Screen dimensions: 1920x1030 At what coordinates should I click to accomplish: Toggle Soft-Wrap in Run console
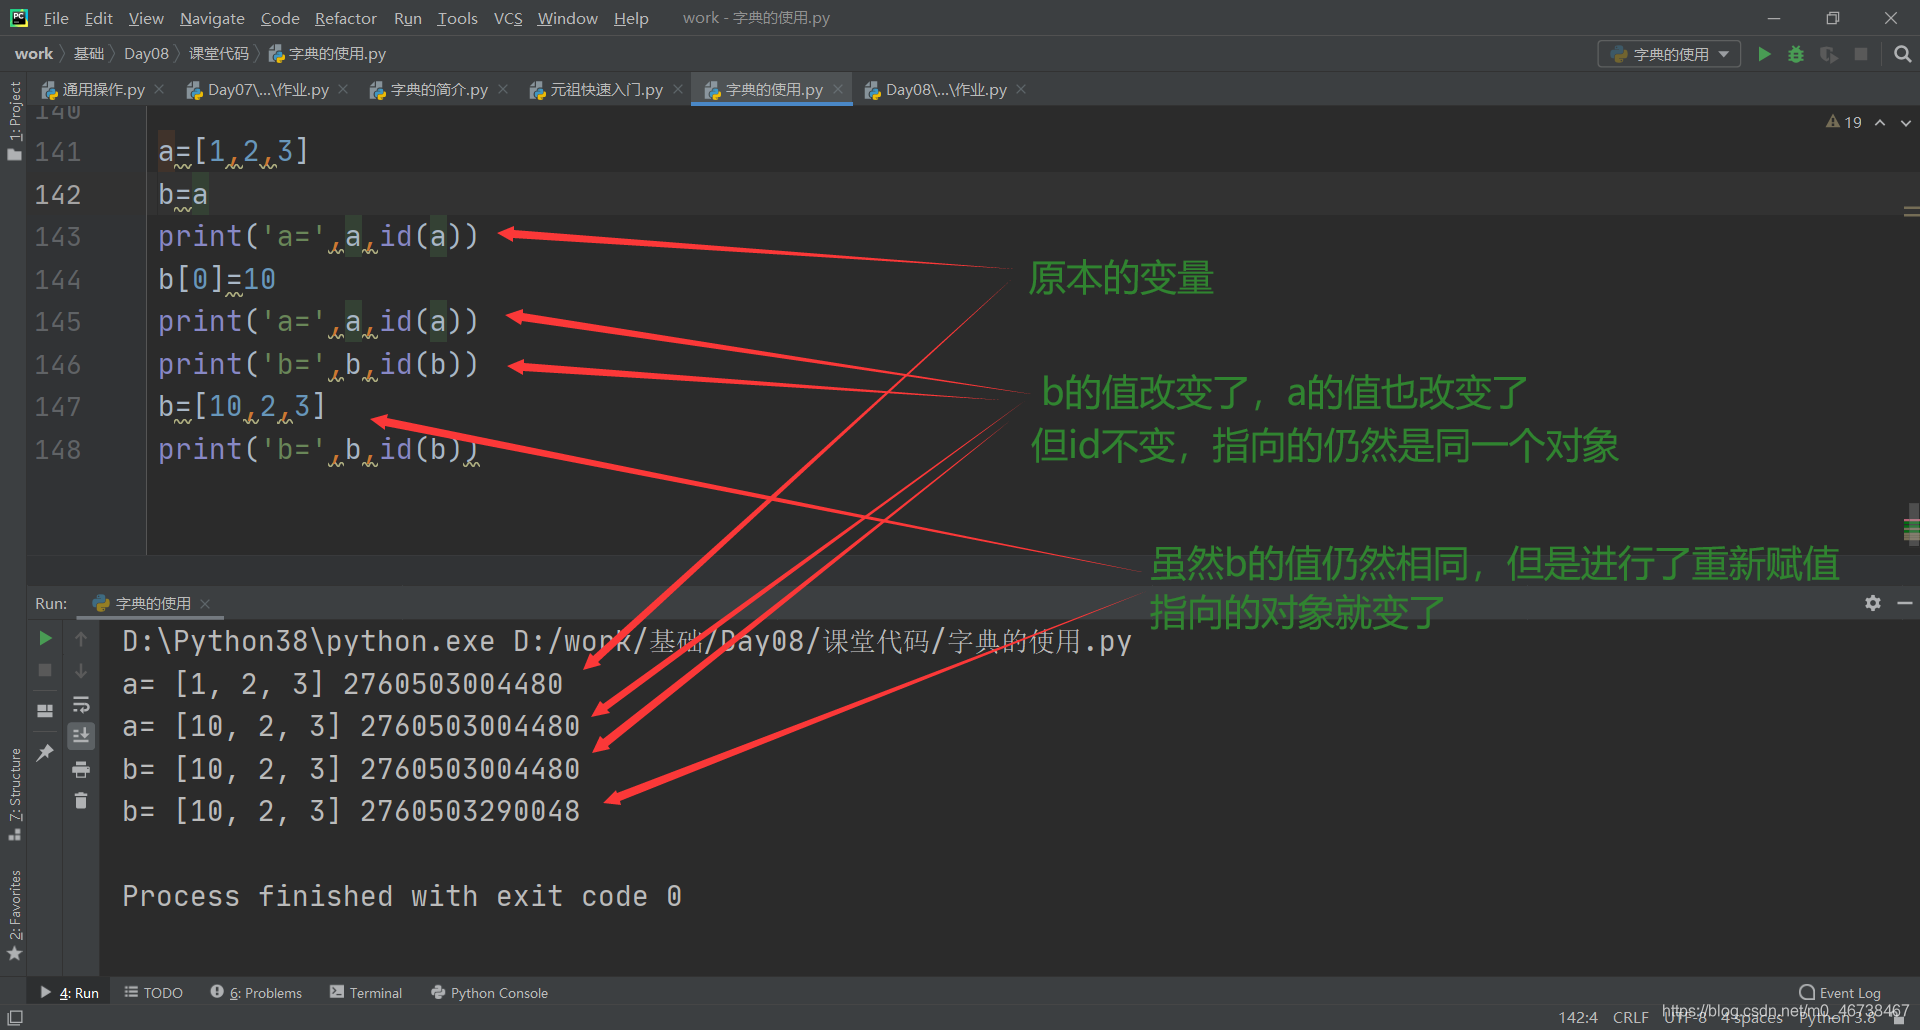pyautogui.click(x=81, y=704)
